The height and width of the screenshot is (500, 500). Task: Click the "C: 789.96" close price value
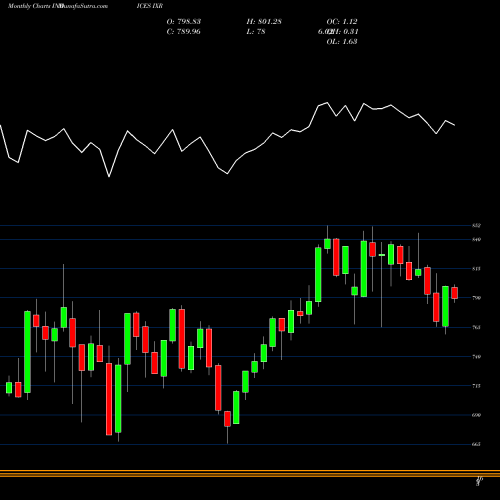click(183, 32)
